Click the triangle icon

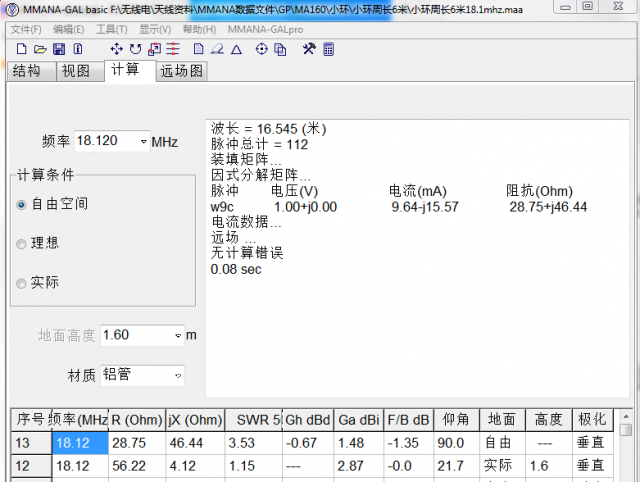point(236,50)
